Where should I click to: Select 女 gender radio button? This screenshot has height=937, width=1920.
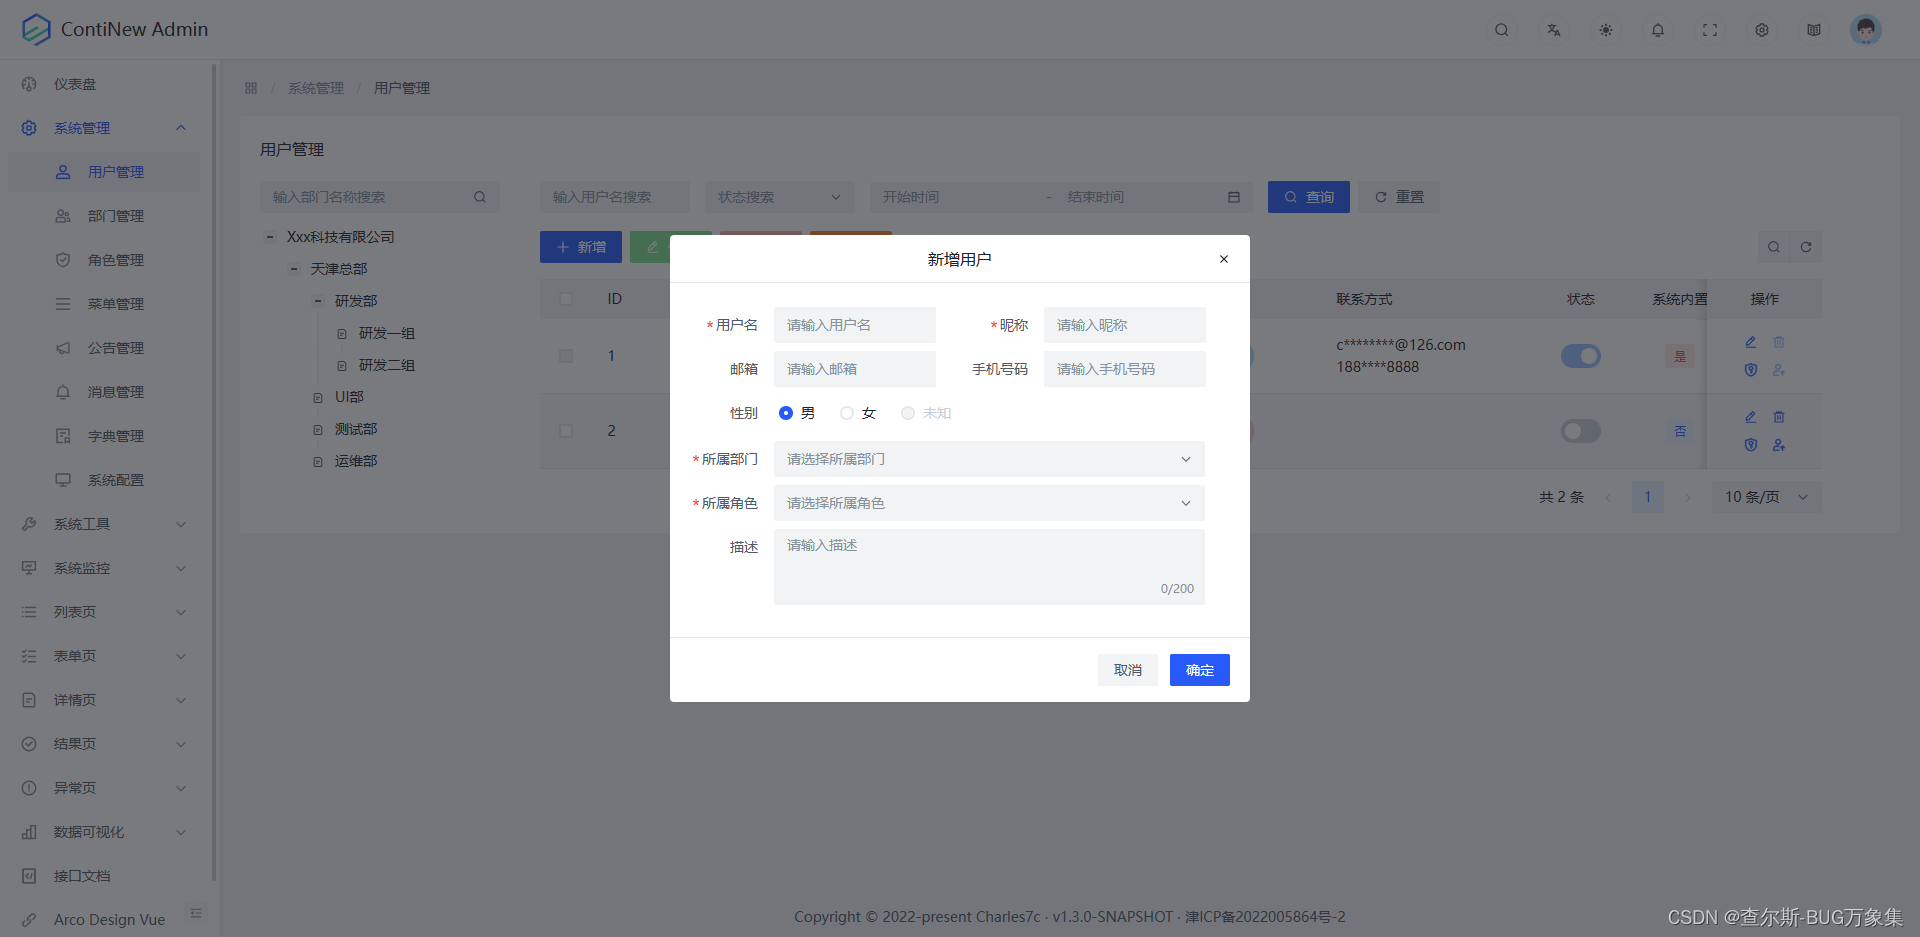(847, 413)
